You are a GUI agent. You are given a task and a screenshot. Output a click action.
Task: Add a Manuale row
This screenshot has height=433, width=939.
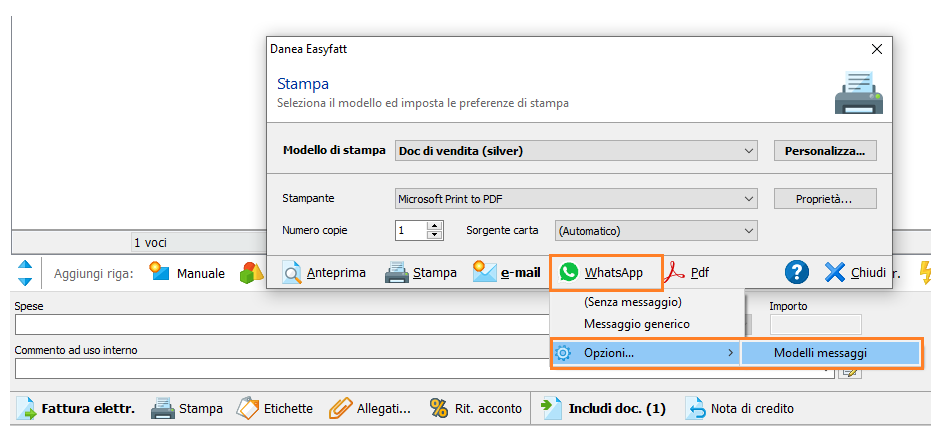coord(187,274)
